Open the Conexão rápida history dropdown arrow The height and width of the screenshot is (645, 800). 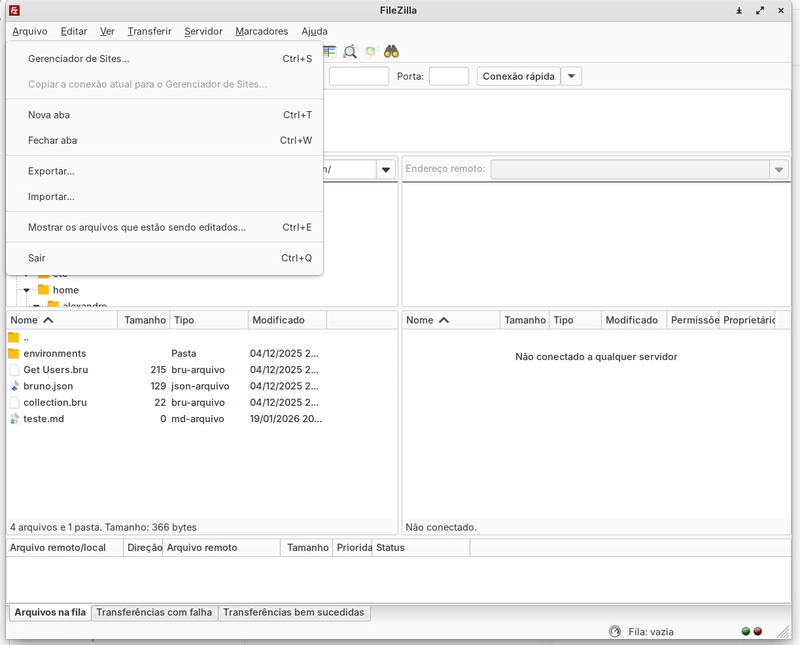click(571, 76)
